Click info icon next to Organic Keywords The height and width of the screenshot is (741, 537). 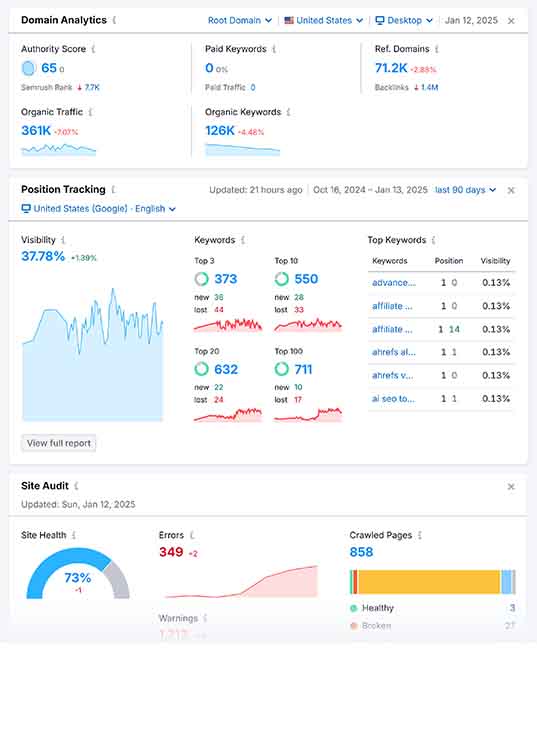click(288, 112)
